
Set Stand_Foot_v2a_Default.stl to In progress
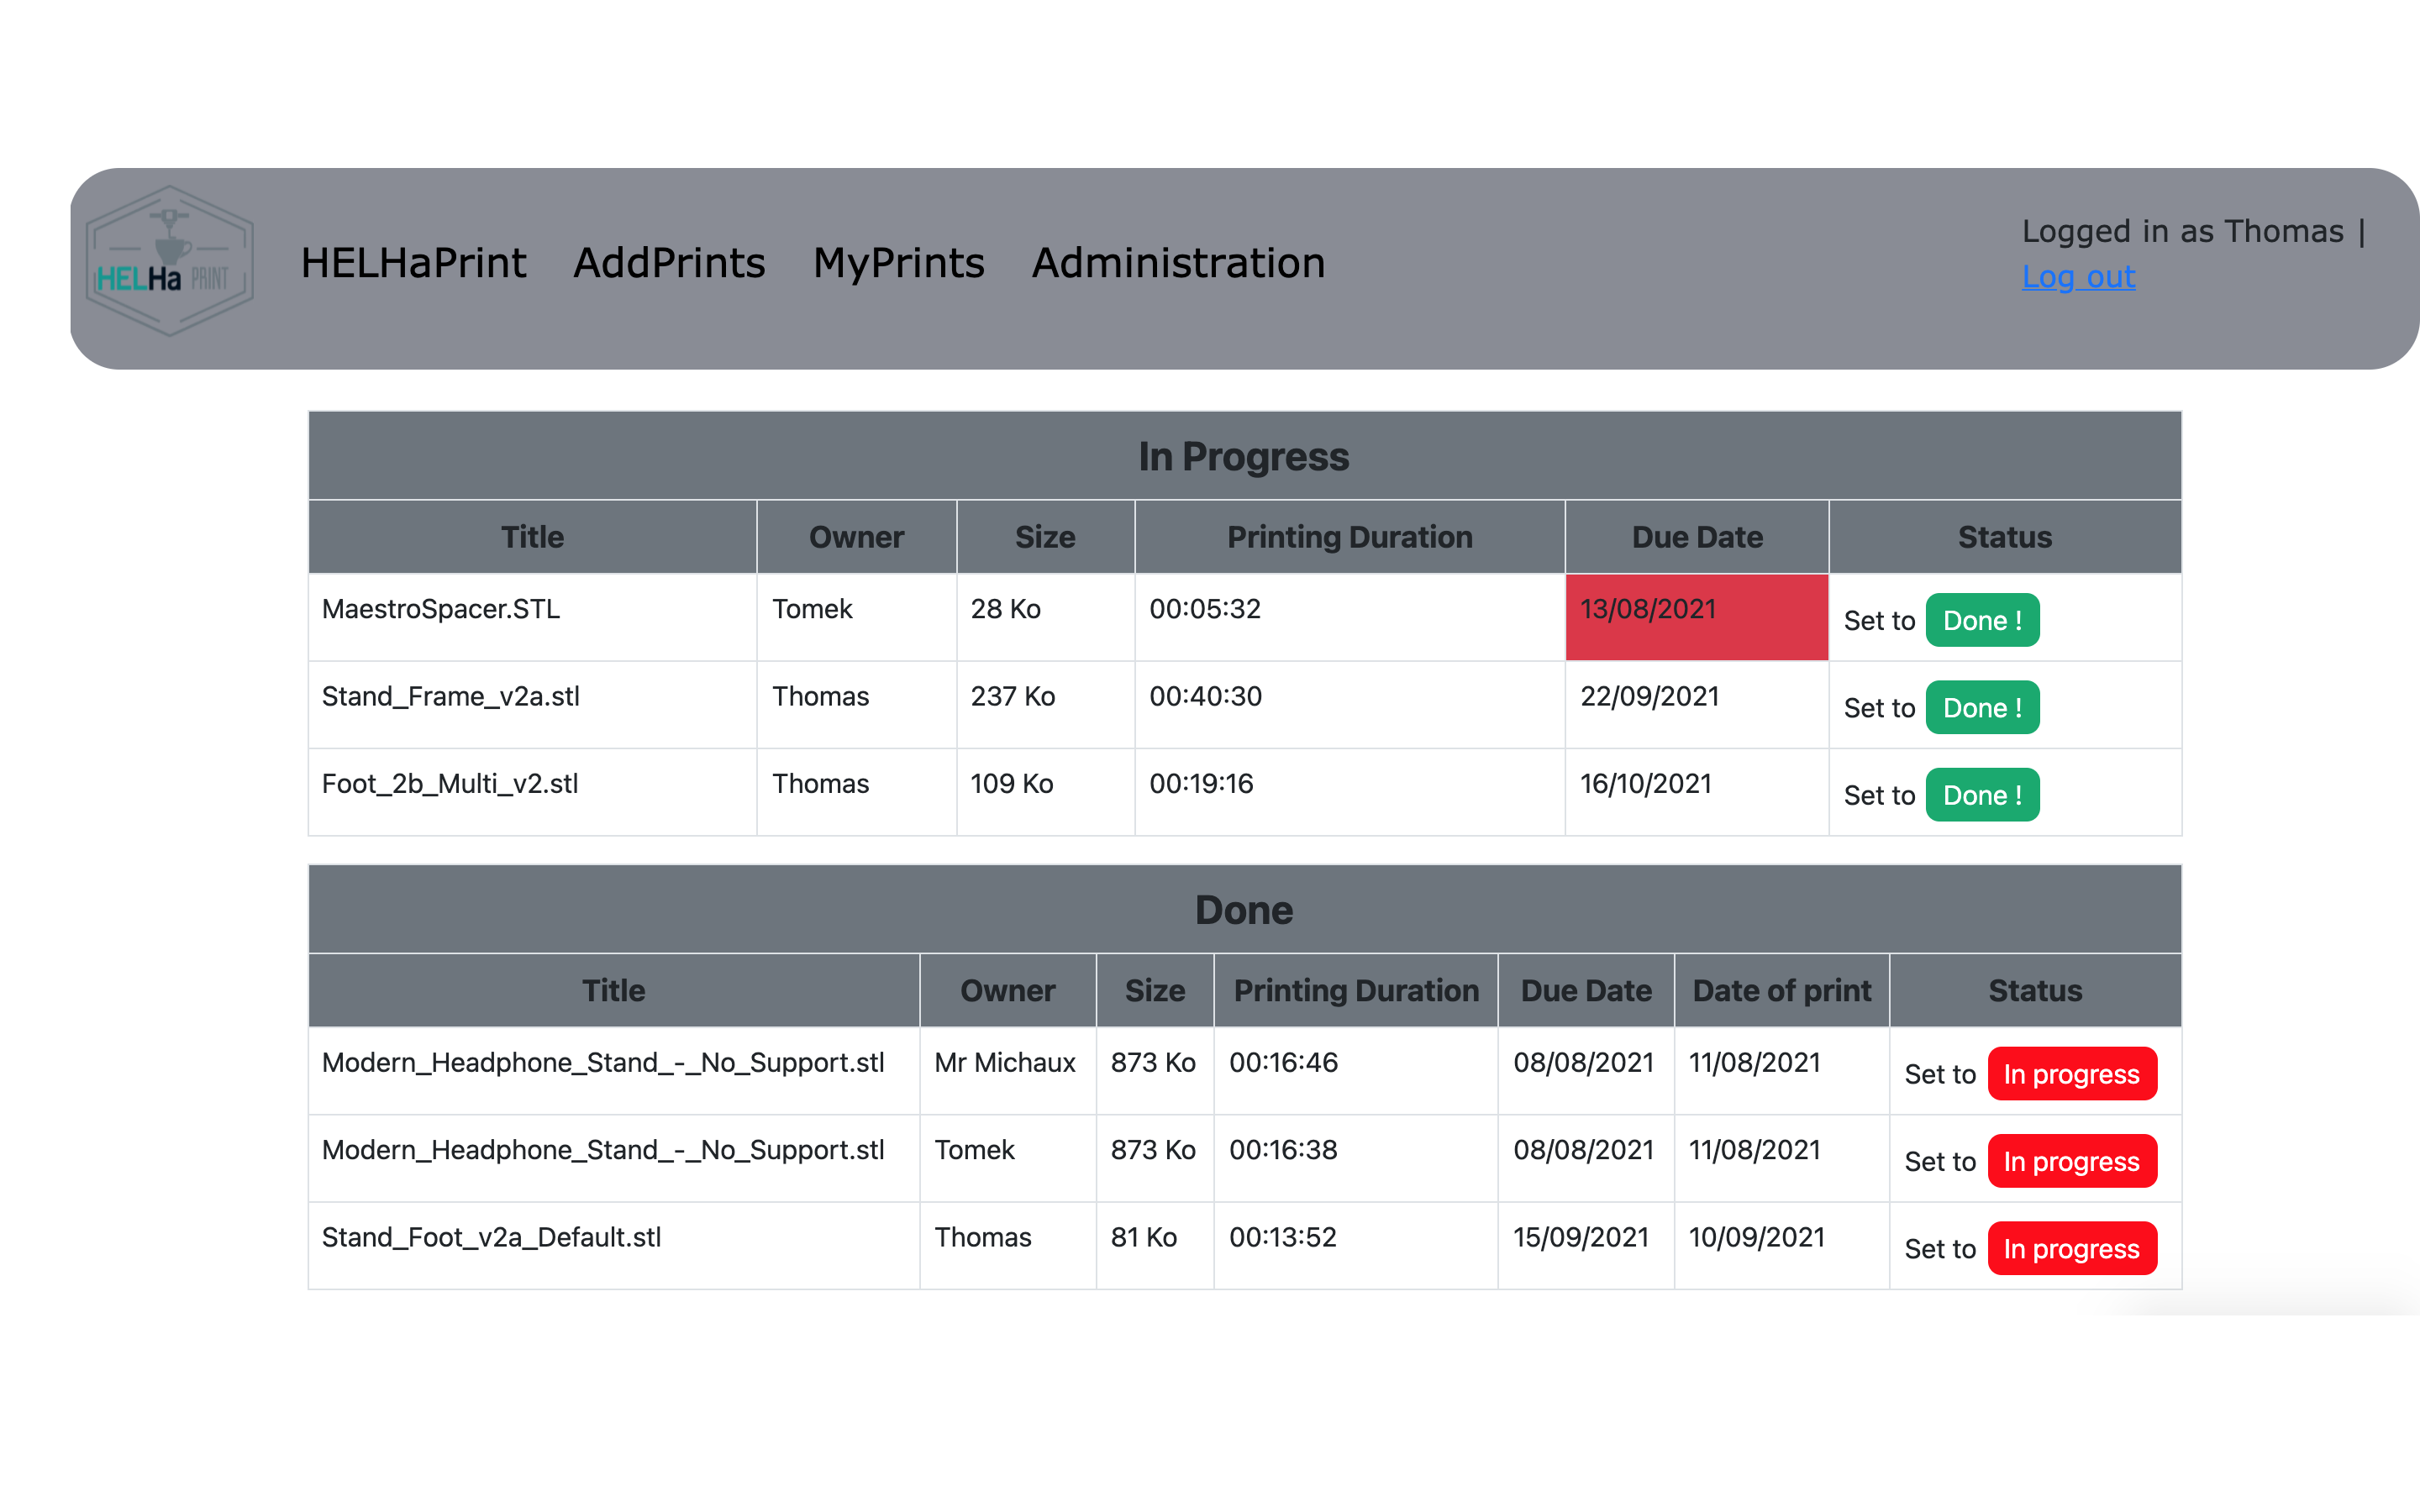(2071, 1249)
